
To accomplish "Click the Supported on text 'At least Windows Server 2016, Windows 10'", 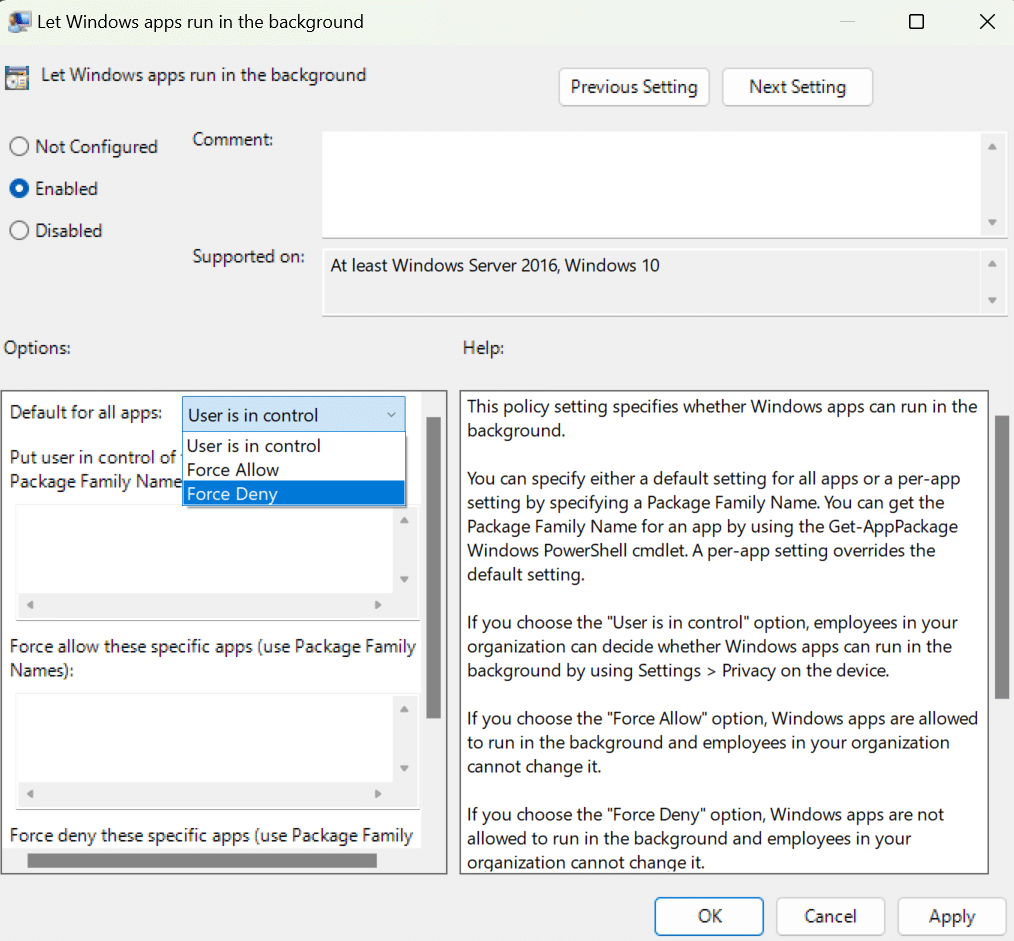I will (x=495, y=266).
